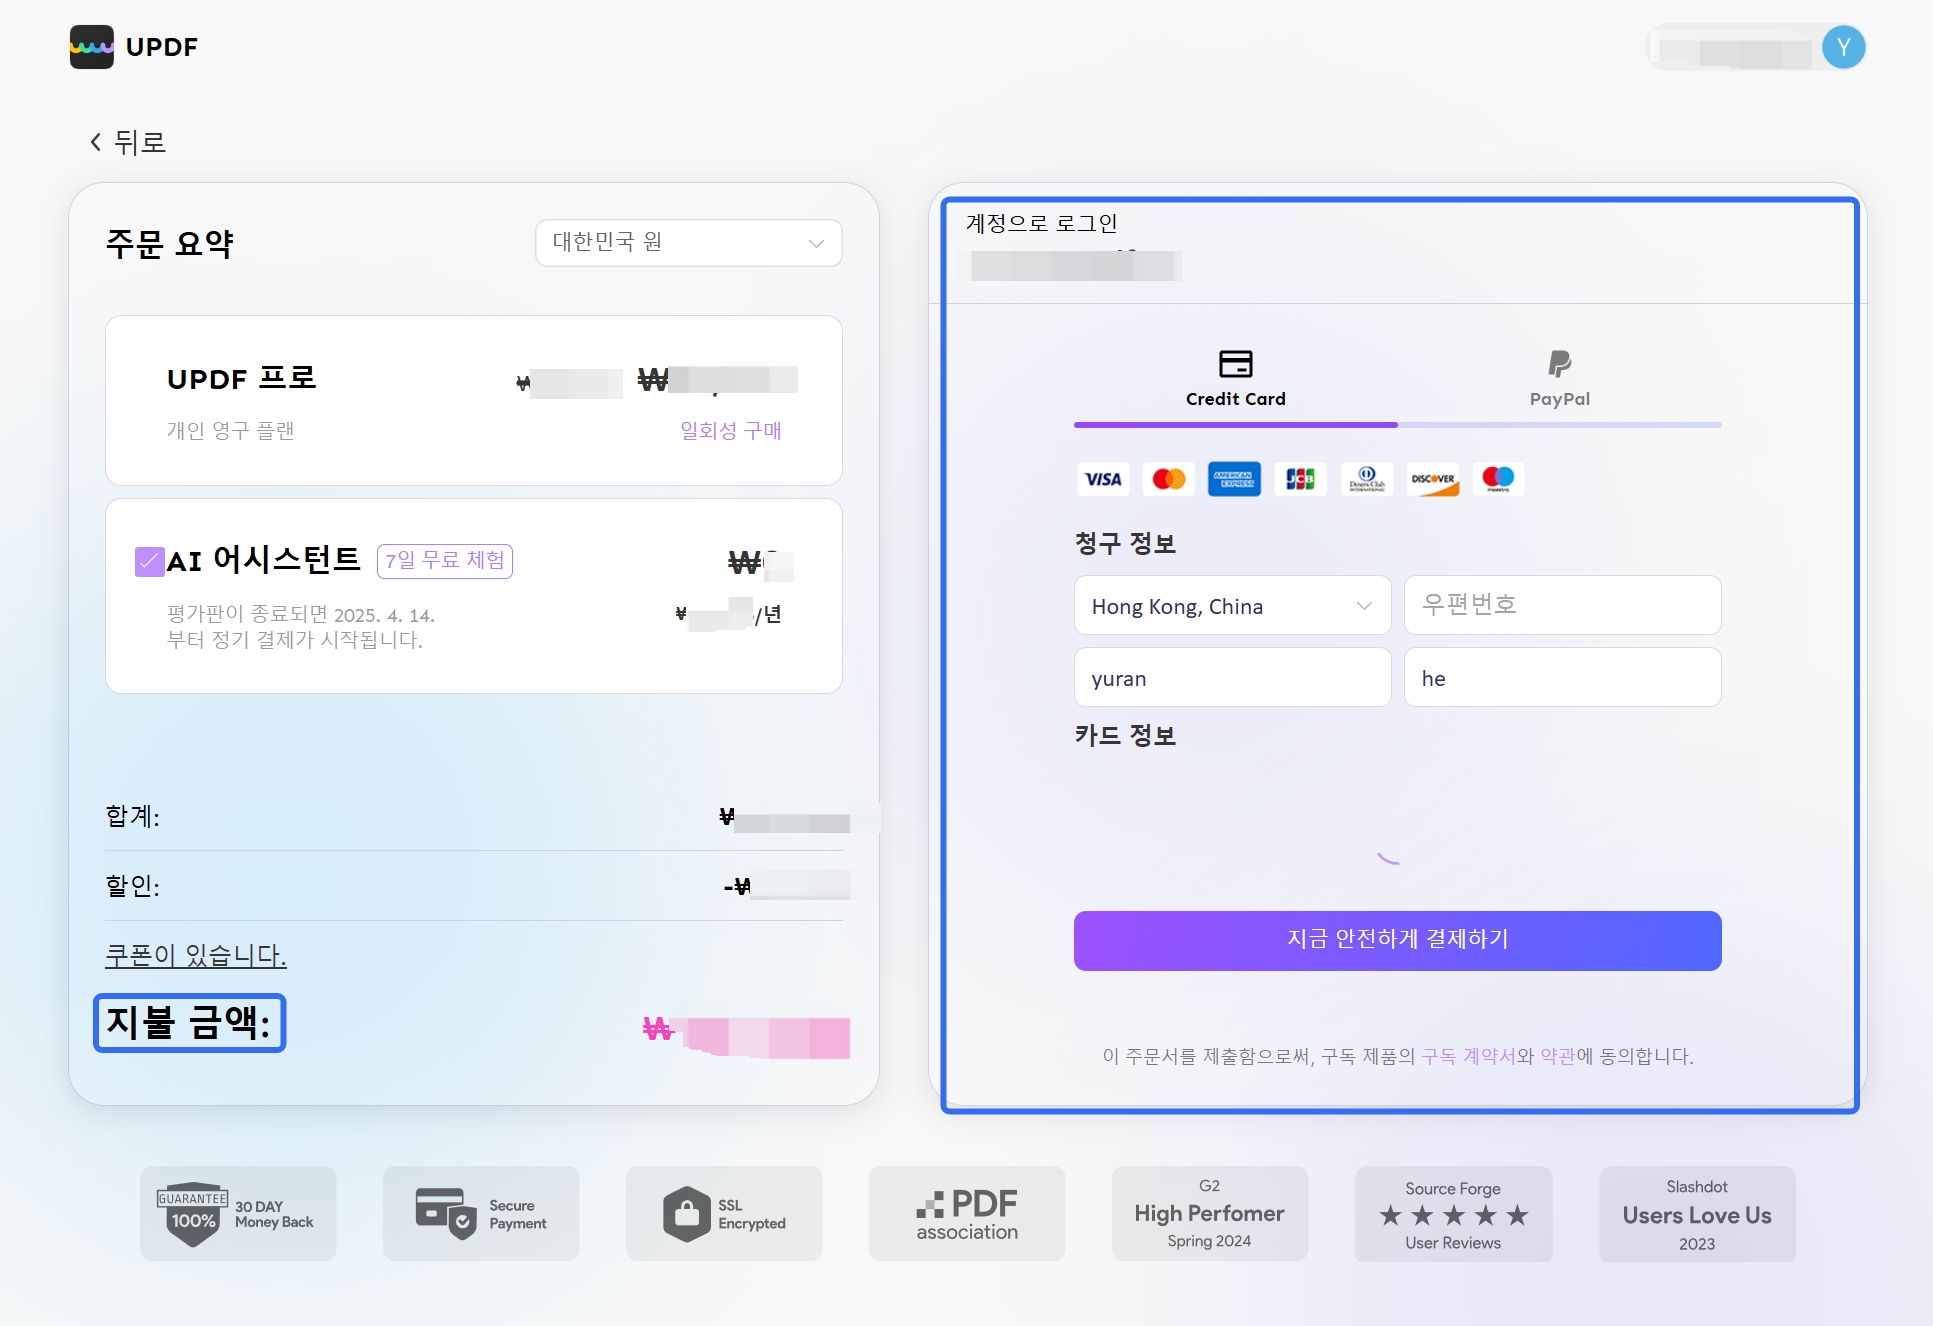Click the 할인: label
Viewport: 1933px width, 1326px height.
133,886
